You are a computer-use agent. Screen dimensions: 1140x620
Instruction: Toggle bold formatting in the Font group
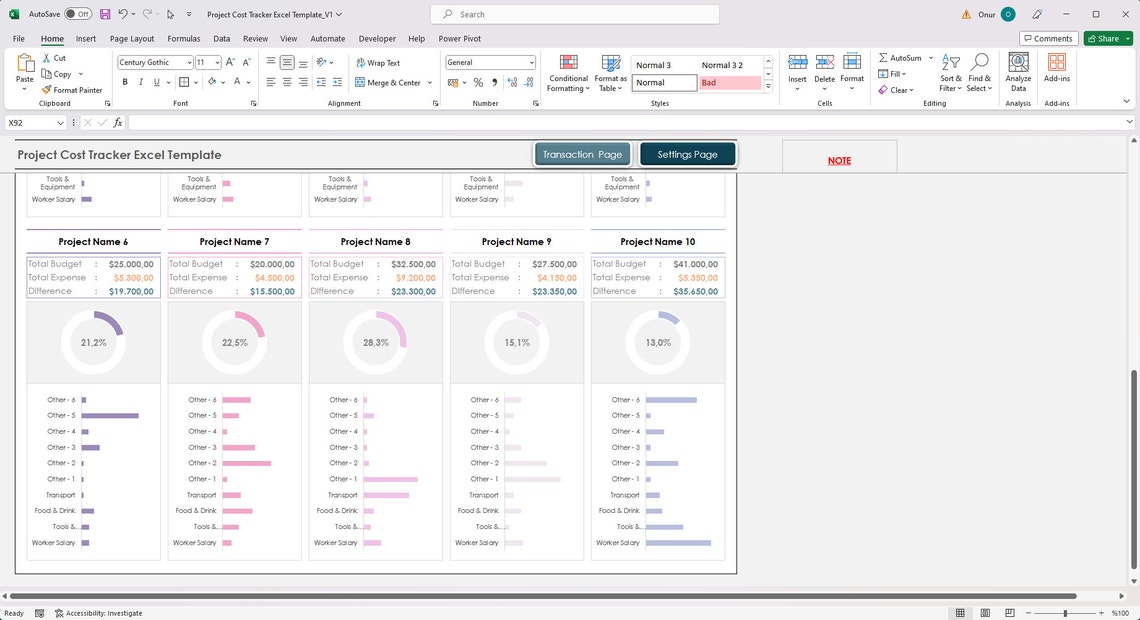(125, 82)
